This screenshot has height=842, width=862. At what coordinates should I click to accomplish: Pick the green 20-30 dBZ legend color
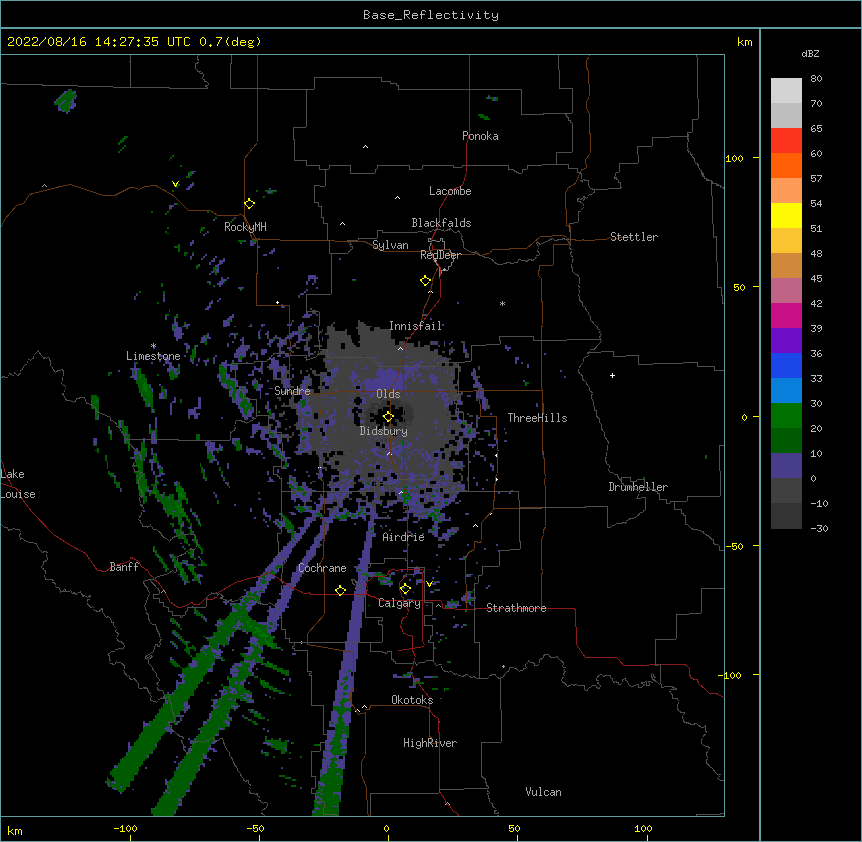pyautogui.click(x=786, y=416)
